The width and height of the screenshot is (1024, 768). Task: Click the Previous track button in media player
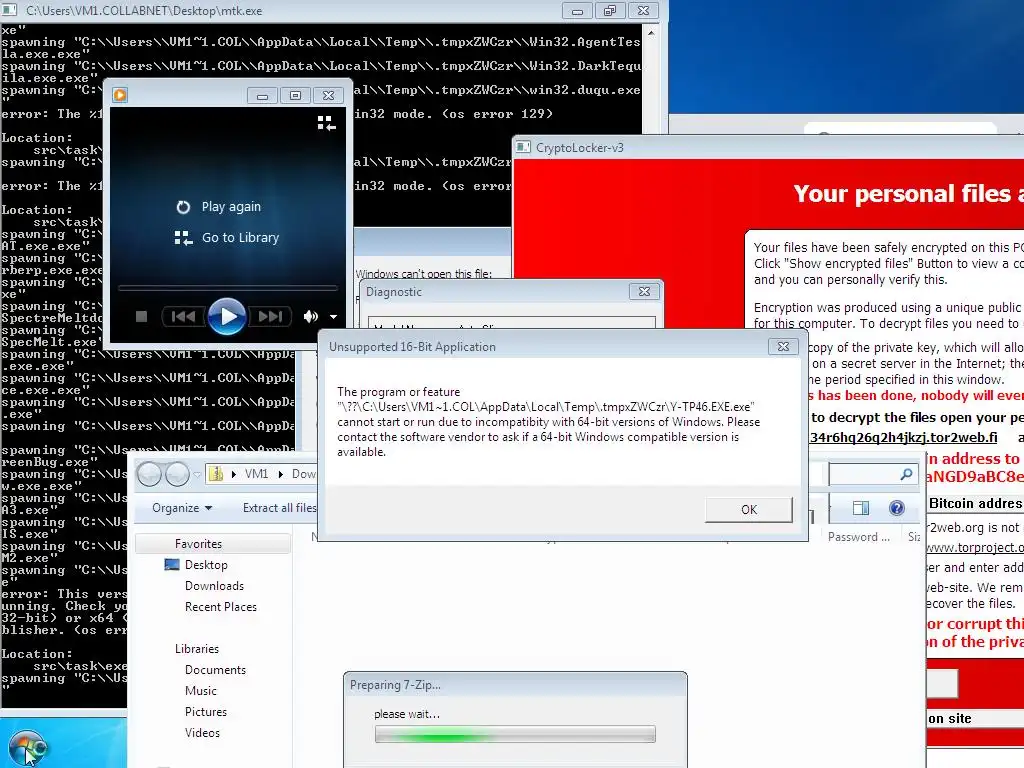click(183, 317)
